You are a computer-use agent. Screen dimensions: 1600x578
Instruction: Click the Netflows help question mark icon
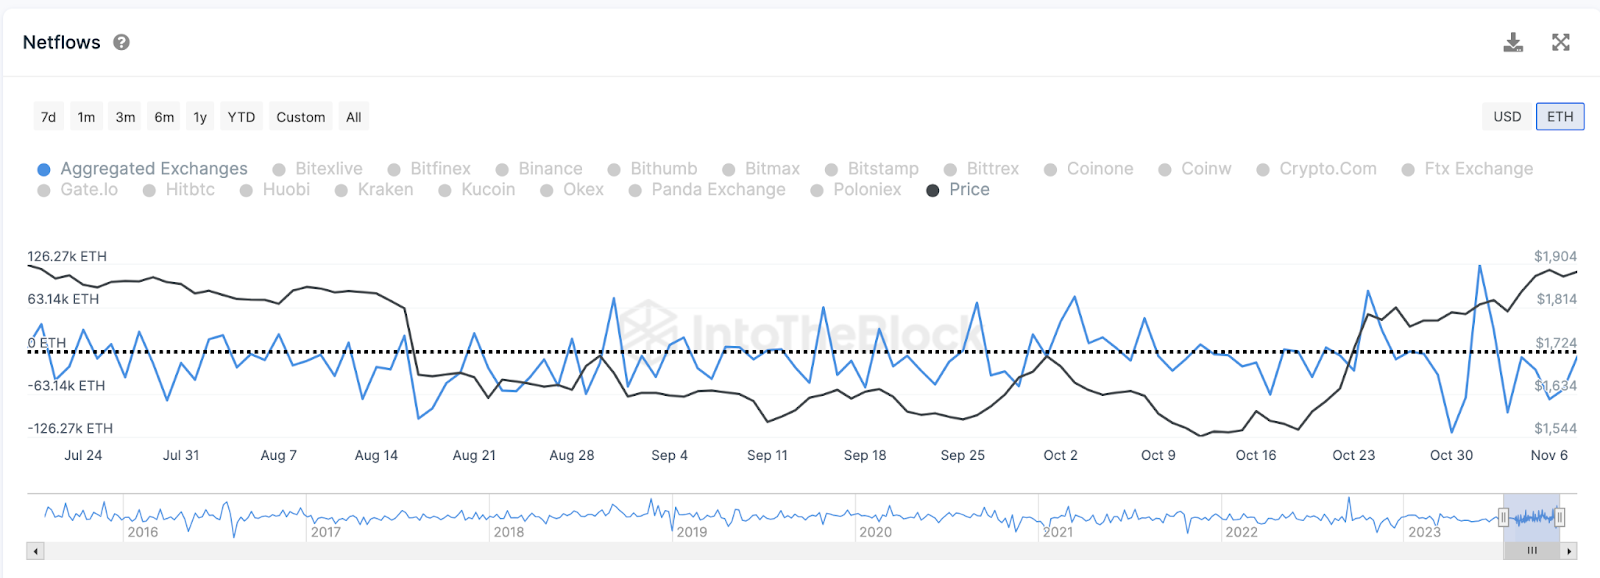(121, 42)
